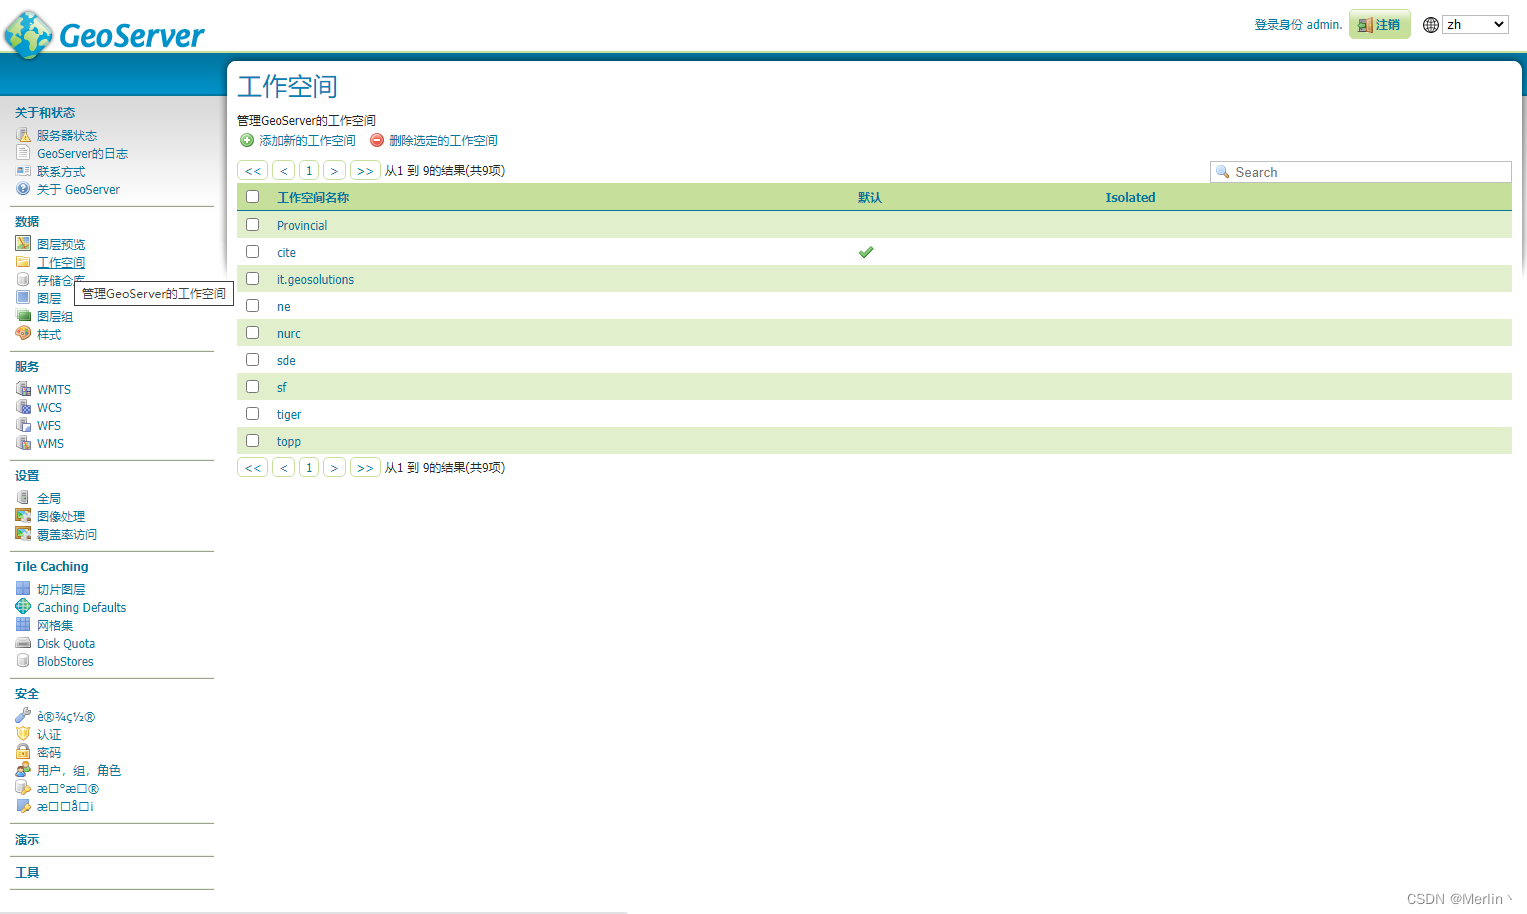
Task: Open the zh language dropdown
Action: click(x=1475, y=25)
